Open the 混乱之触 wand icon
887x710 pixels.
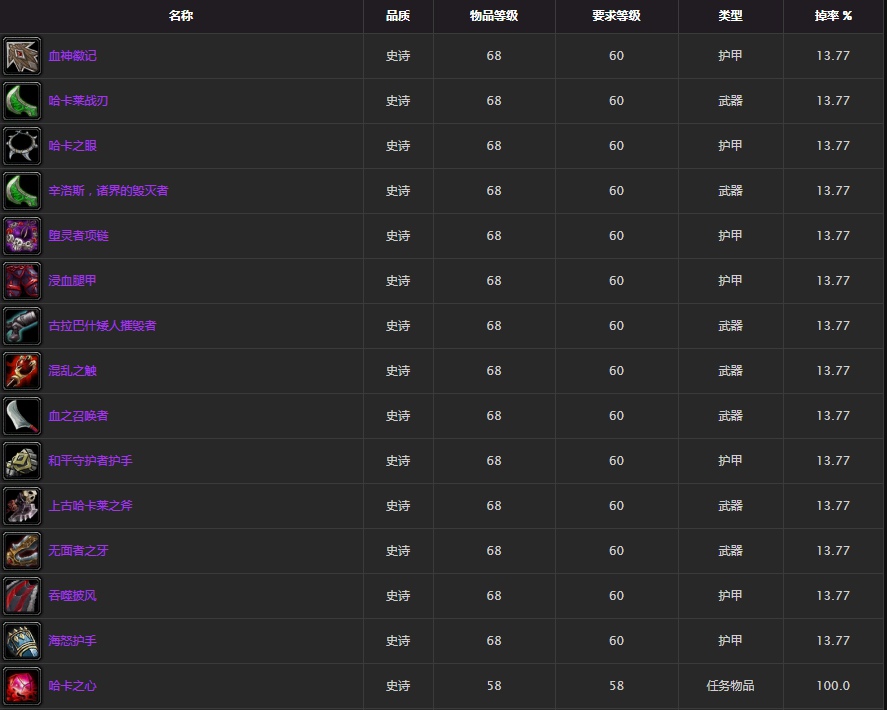22,371
